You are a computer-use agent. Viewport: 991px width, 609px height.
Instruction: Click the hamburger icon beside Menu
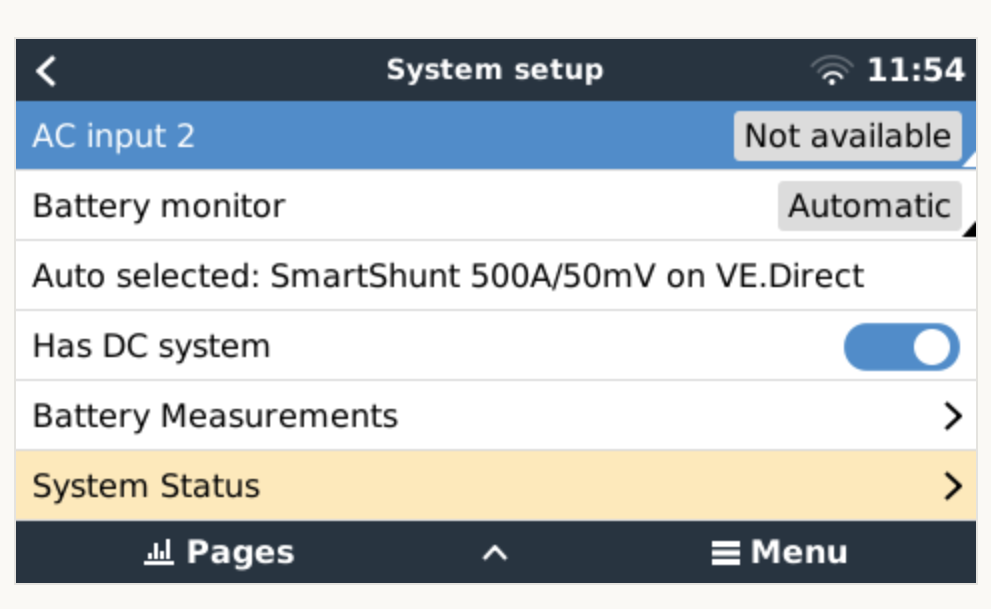click(726, 553)
